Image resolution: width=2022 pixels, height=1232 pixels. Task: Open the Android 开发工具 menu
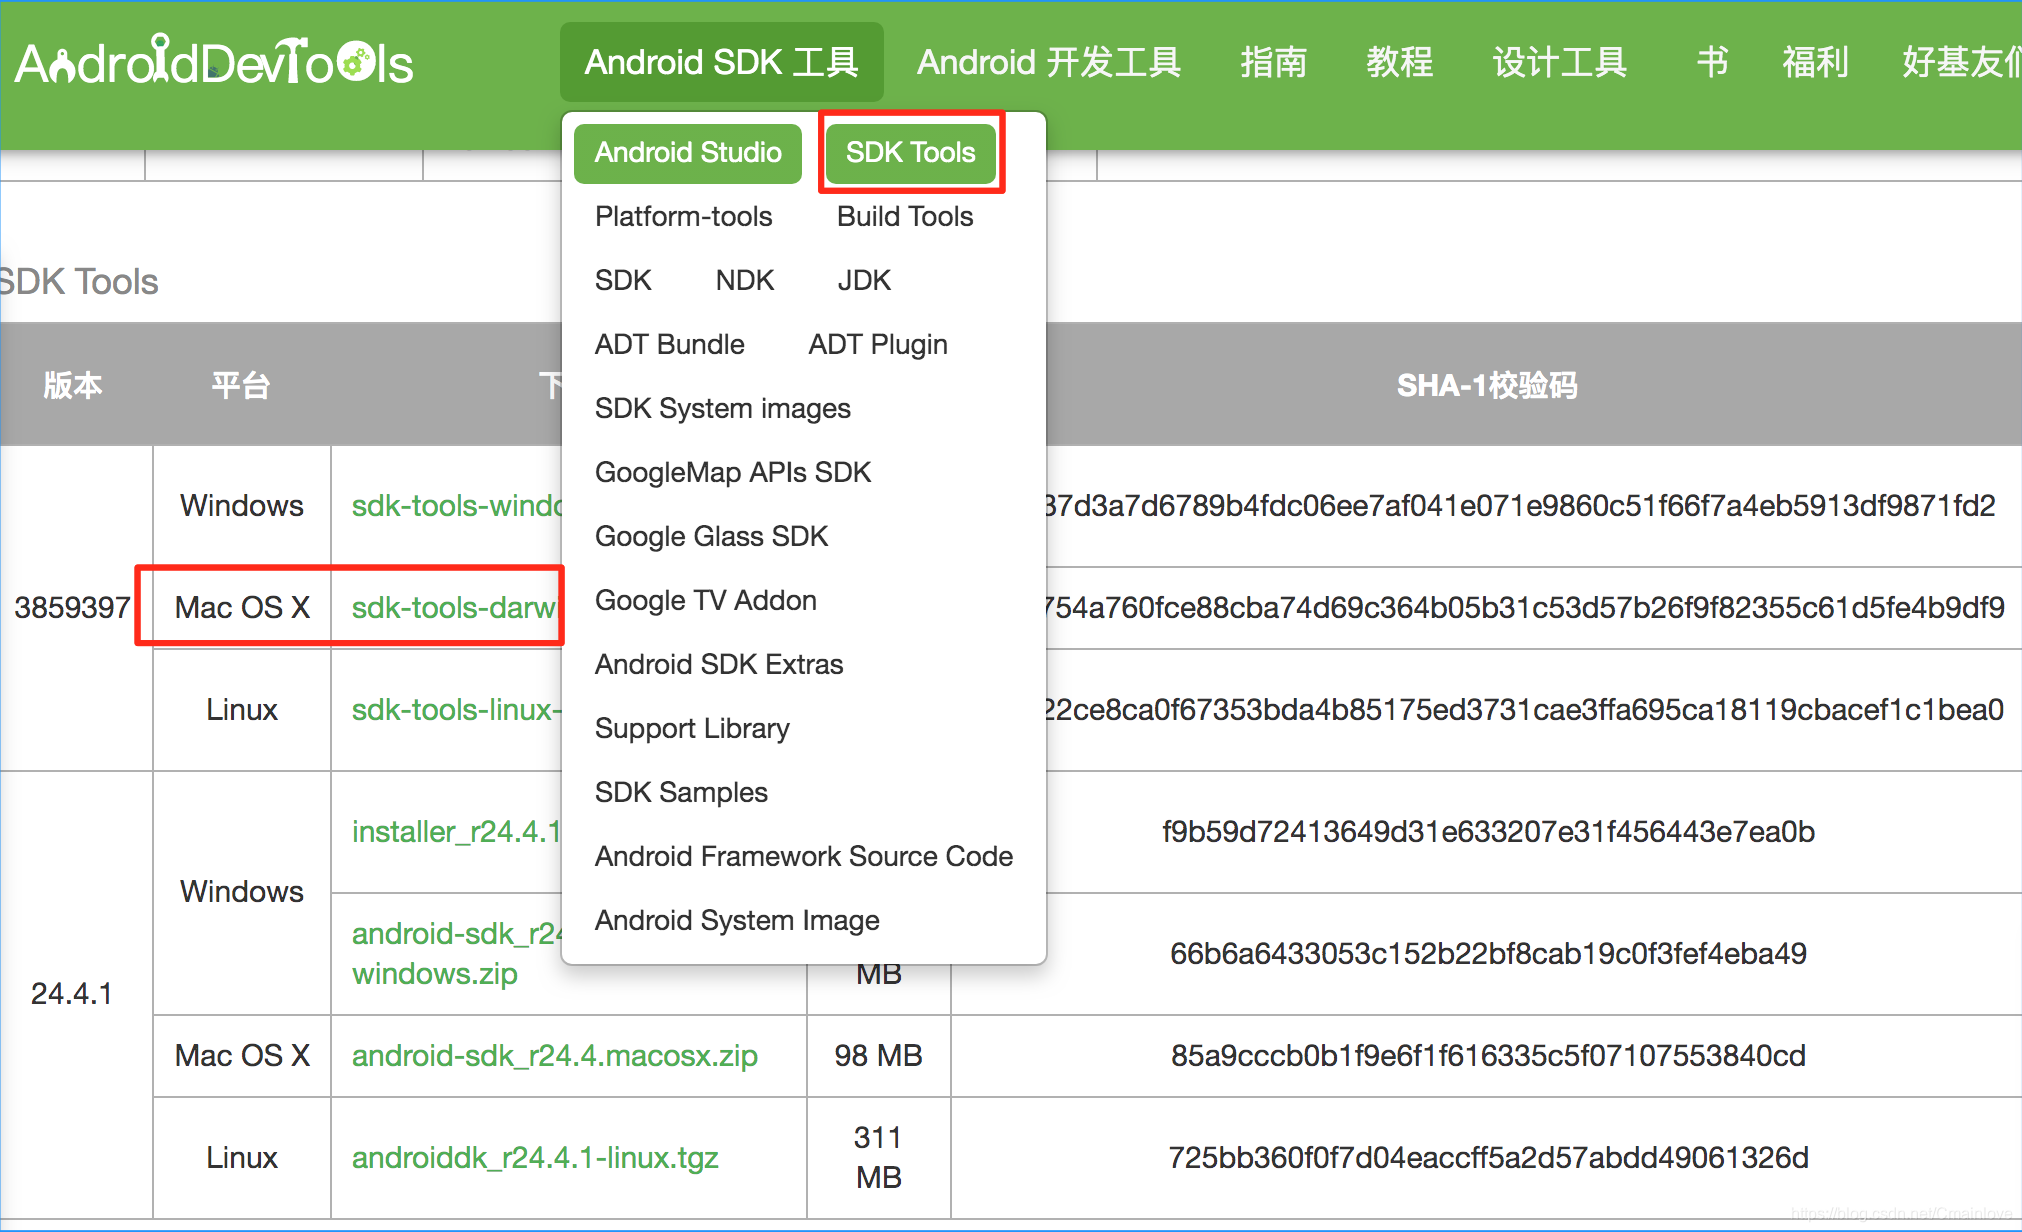coord(1049,62)
